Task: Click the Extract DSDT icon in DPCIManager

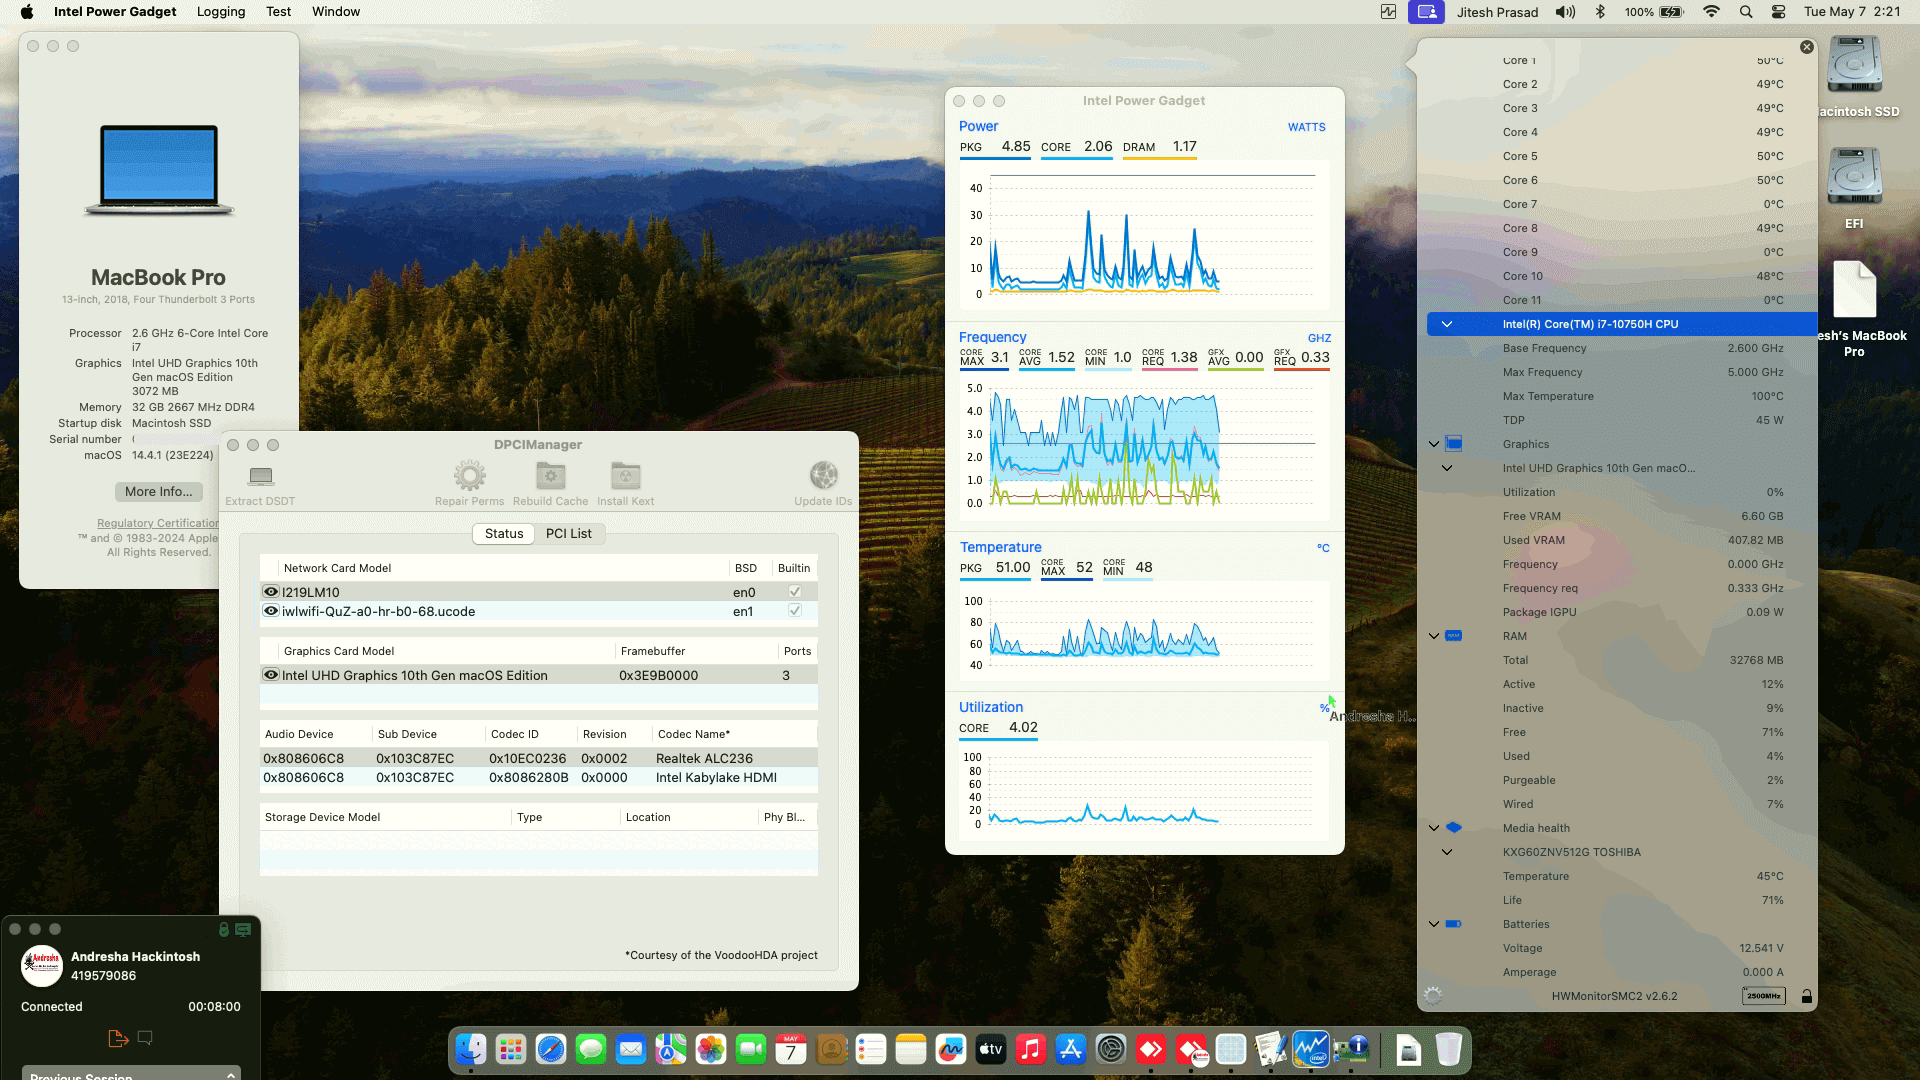Action: pyautogui.click(x=260, y=476)
